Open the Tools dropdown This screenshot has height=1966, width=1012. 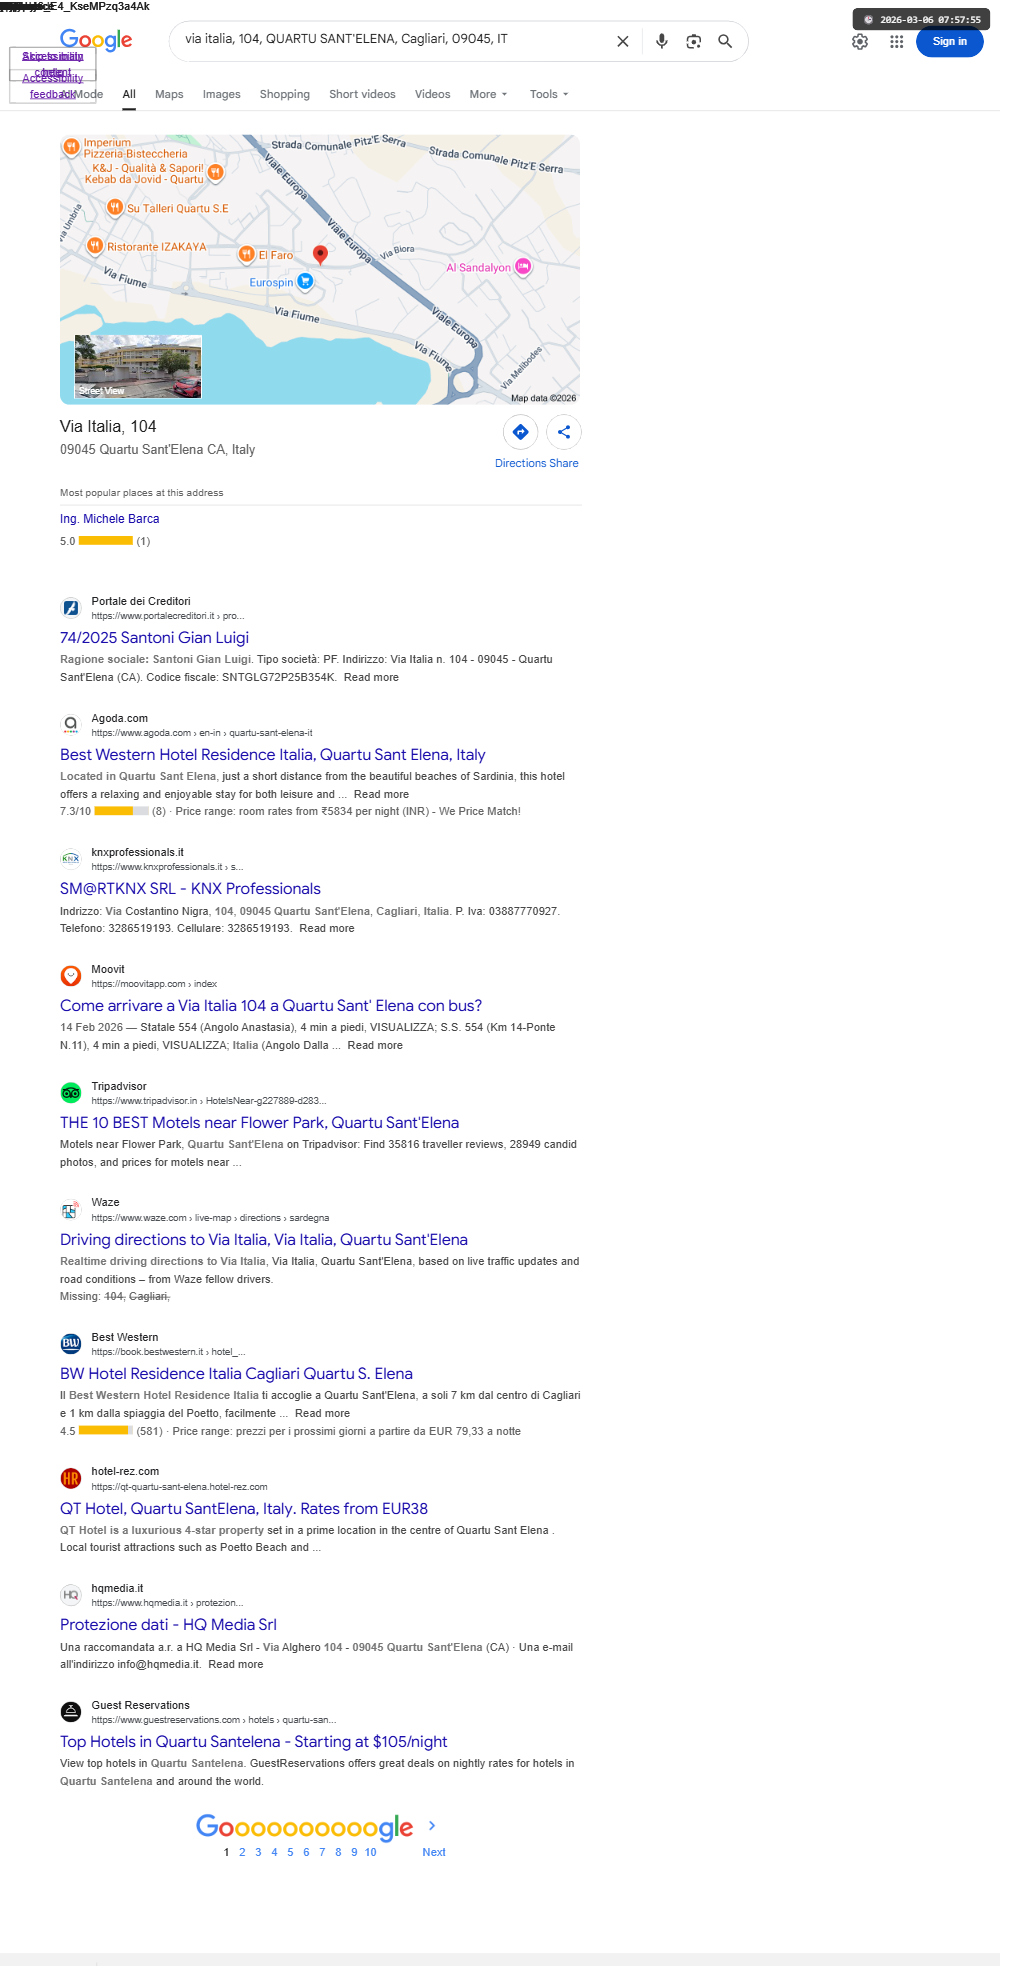click(x=549, y=94)
